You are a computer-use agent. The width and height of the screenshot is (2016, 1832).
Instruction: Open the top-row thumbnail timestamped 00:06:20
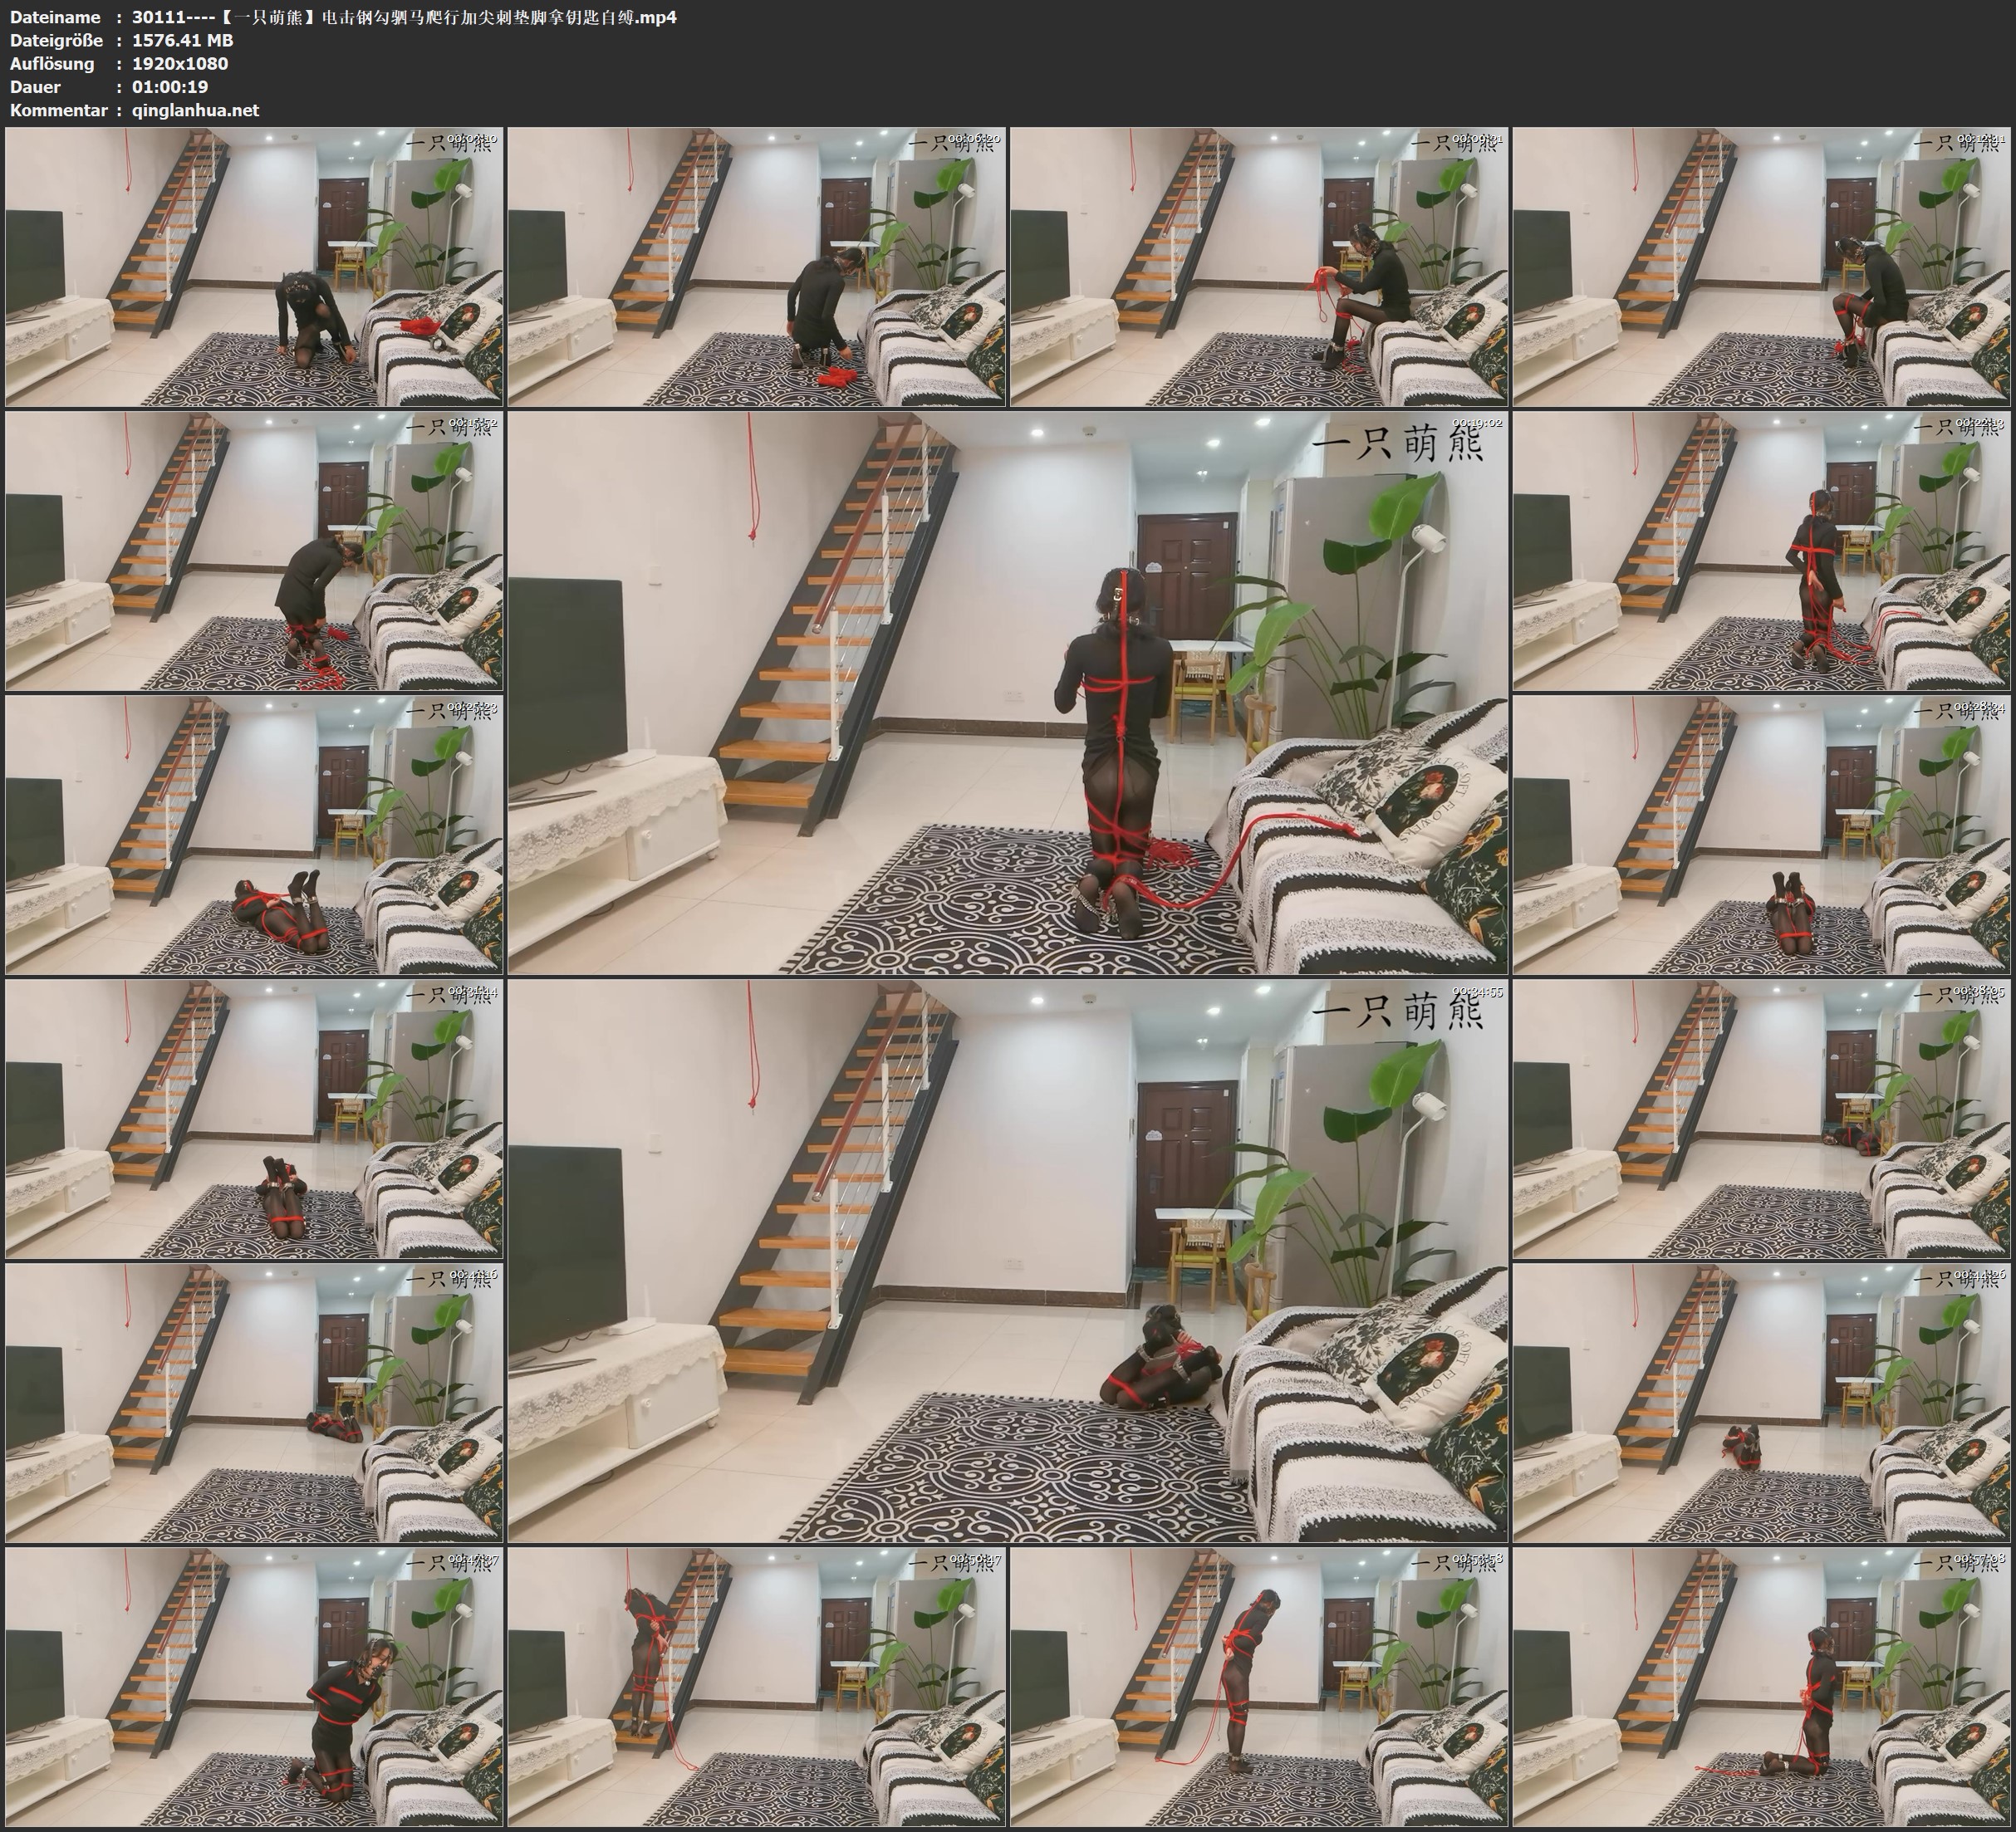(757, 267)
